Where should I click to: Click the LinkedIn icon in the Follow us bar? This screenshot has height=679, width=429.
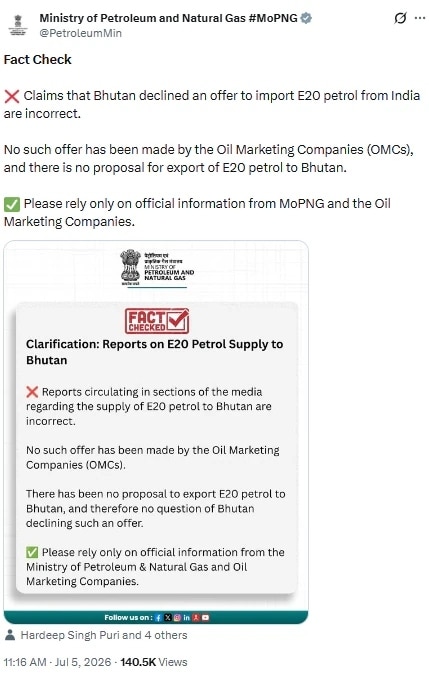point(187,618)
